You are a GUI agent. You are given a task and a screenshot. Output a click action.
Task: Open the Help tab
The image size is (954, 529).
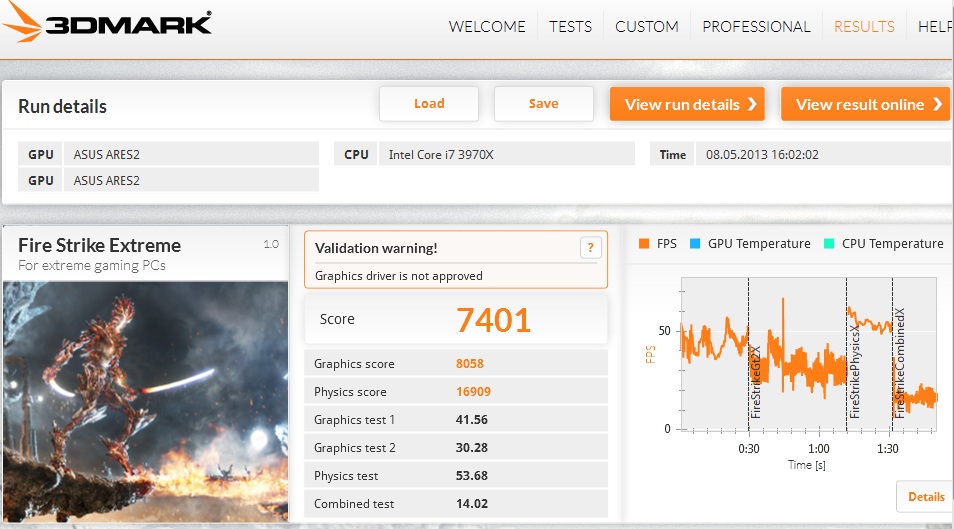click(x=936, y=27)
